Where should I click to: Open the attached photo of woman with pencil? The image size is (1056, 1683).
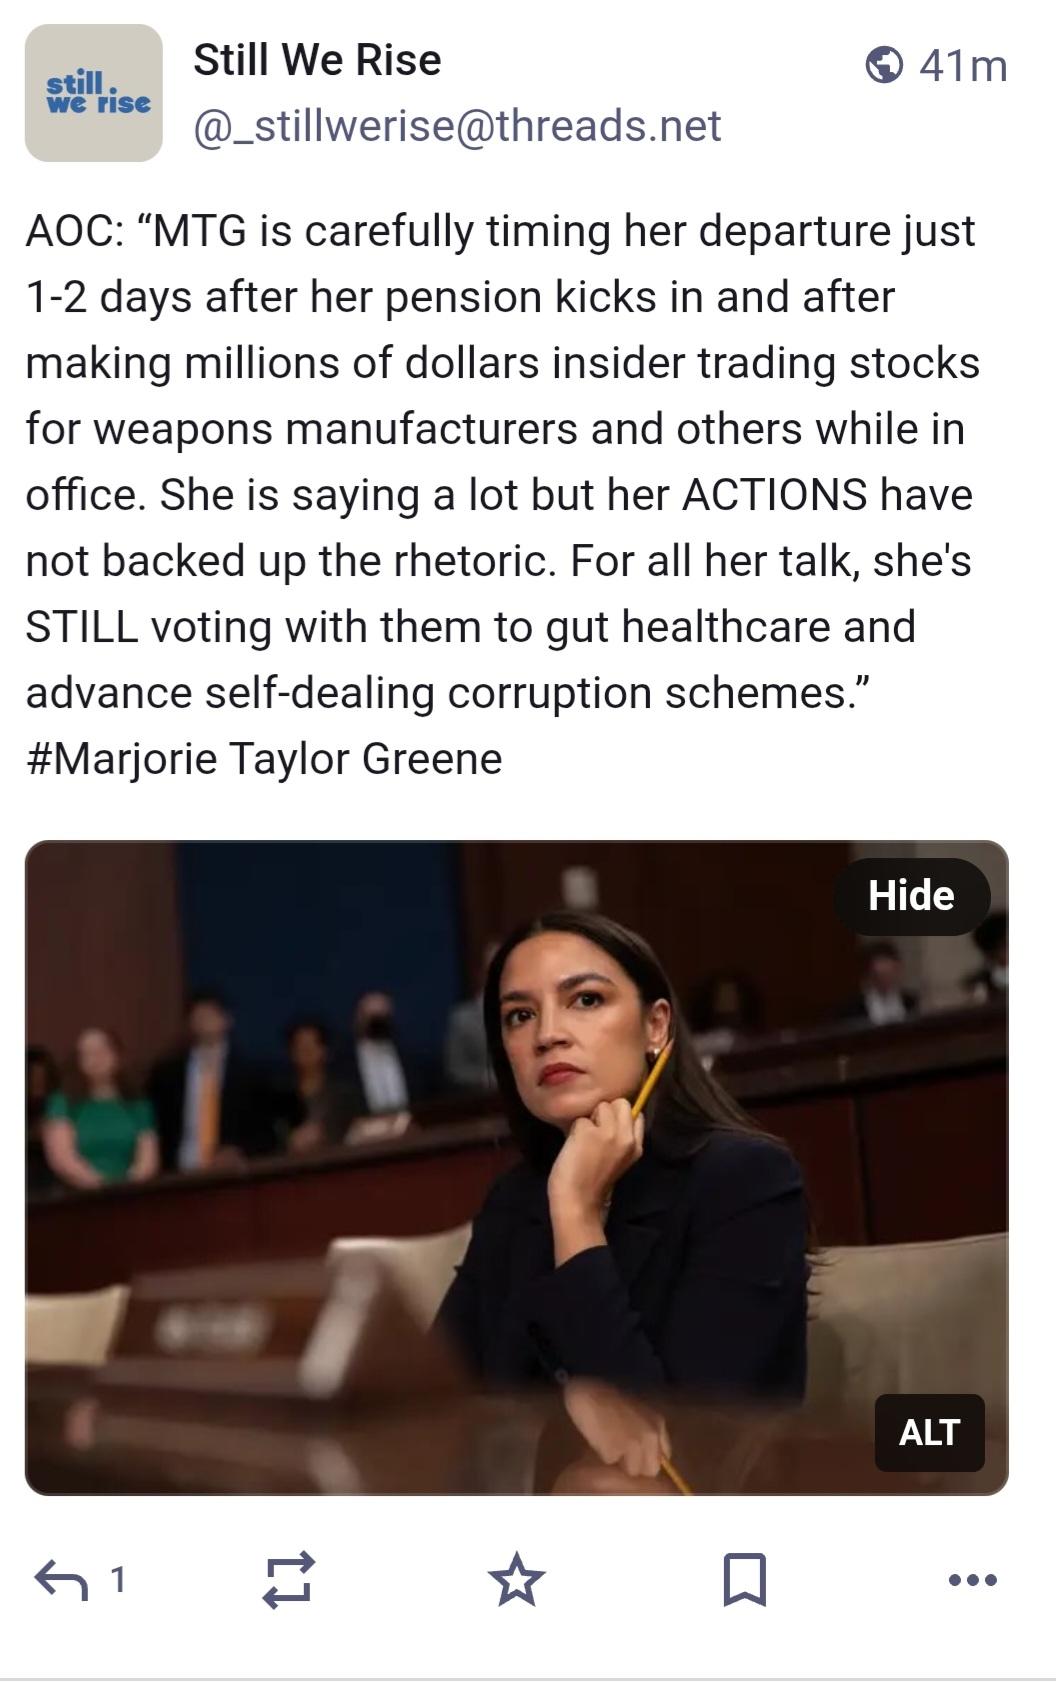(517, 1168)
